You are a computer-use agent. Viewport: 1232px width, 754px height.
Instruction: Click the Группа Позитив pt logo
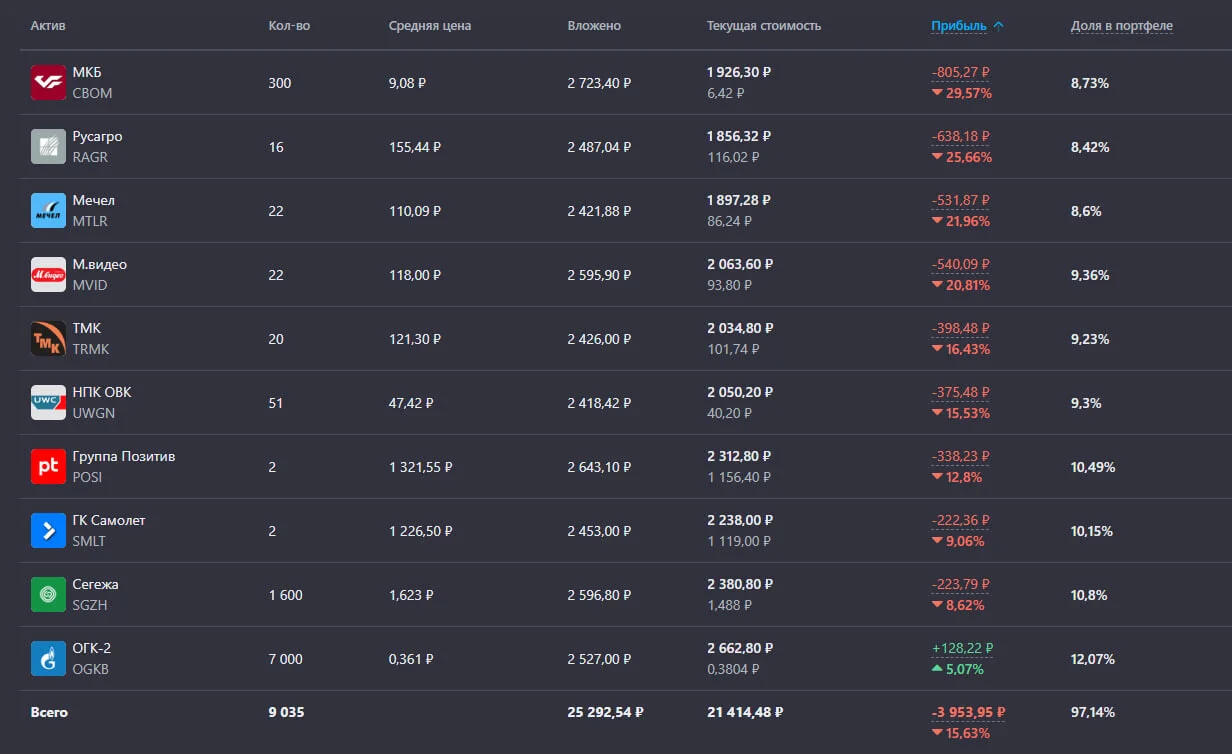[x=48, y=467]
